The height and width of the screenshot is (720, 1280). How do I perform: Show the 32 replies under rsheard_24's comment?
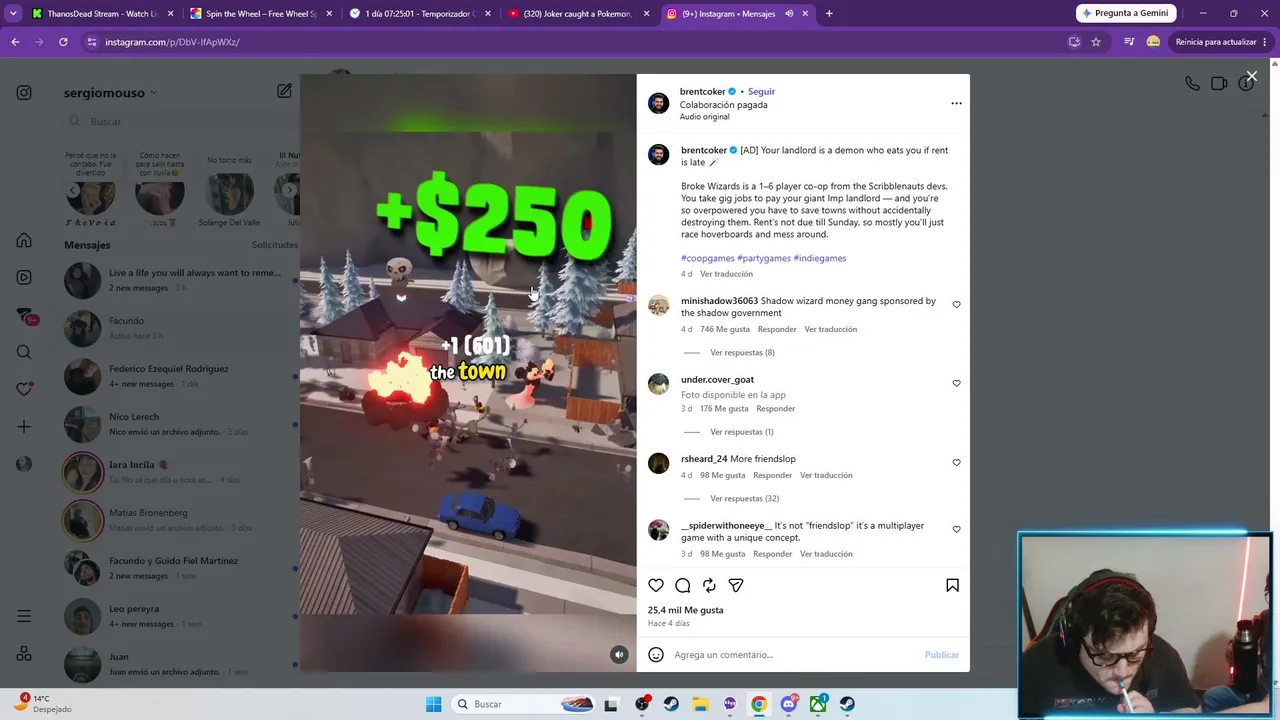point(744,499)
